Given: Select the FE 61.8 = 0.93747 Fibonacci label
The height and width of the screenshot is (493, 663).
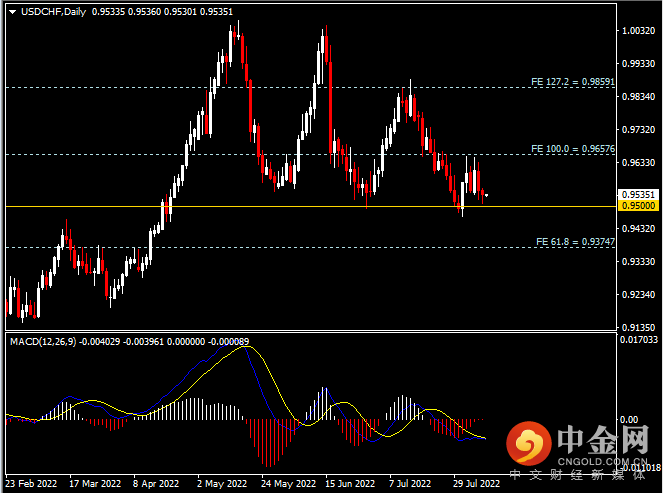Looking at the screenshot, I should tap(575, 242).
